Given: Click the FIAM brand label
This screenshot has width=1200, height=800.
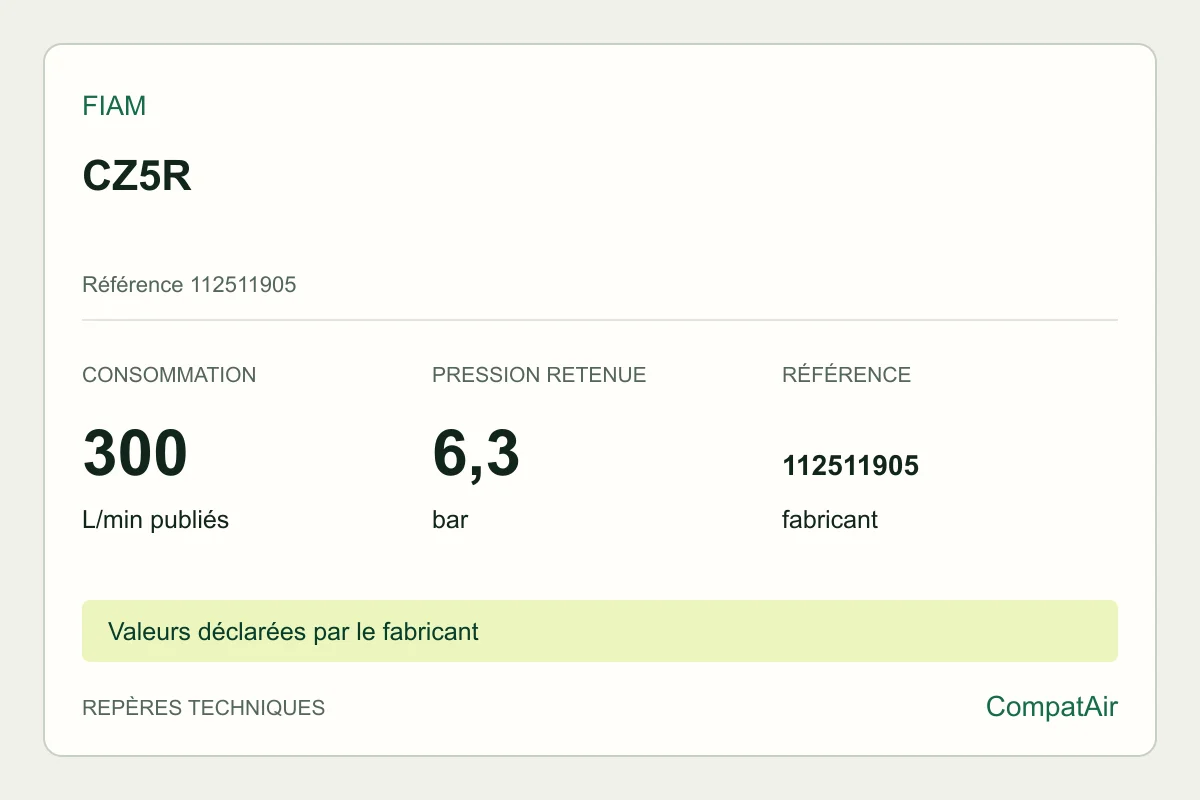Looking at the screenshot, I should (x=114, y=106).
